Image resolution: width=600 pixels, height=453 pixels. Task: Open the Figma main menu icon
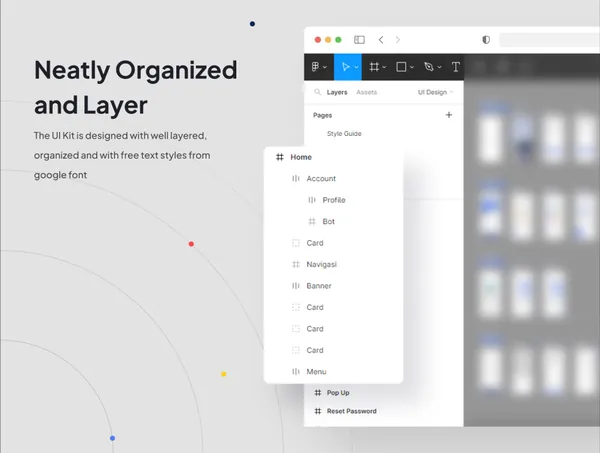(314, 67)
